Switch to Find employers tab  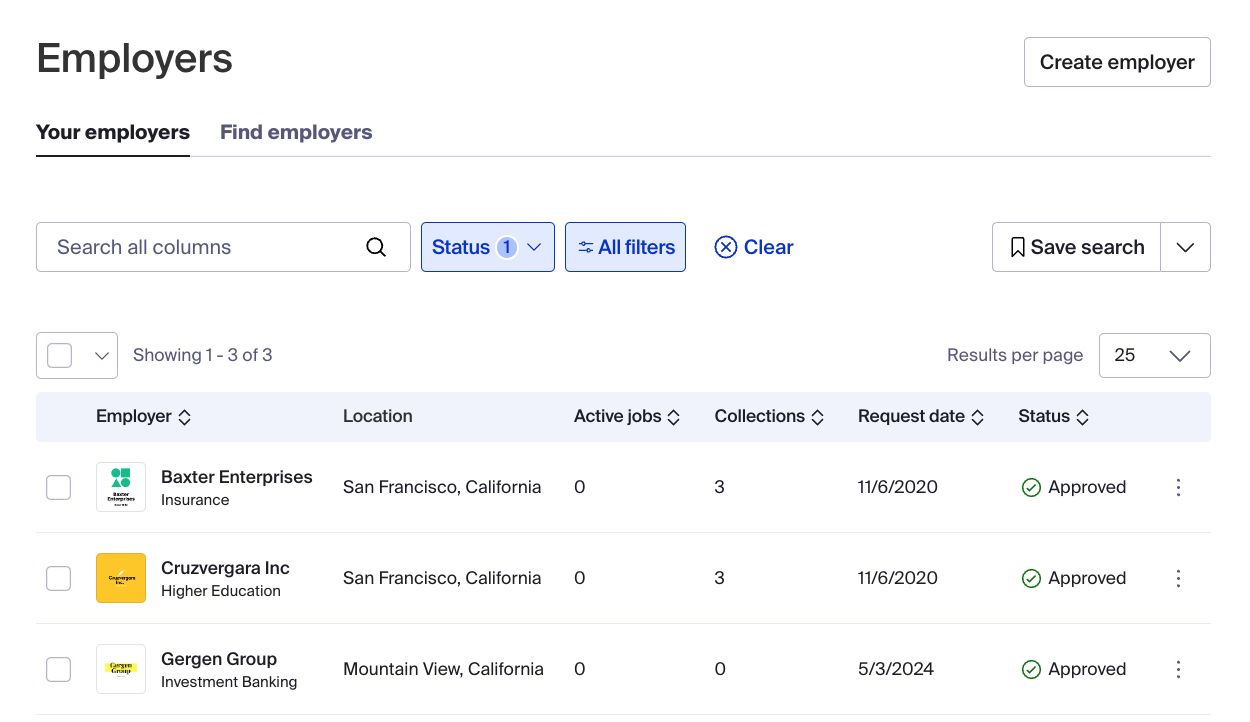(x=296, y=132)
